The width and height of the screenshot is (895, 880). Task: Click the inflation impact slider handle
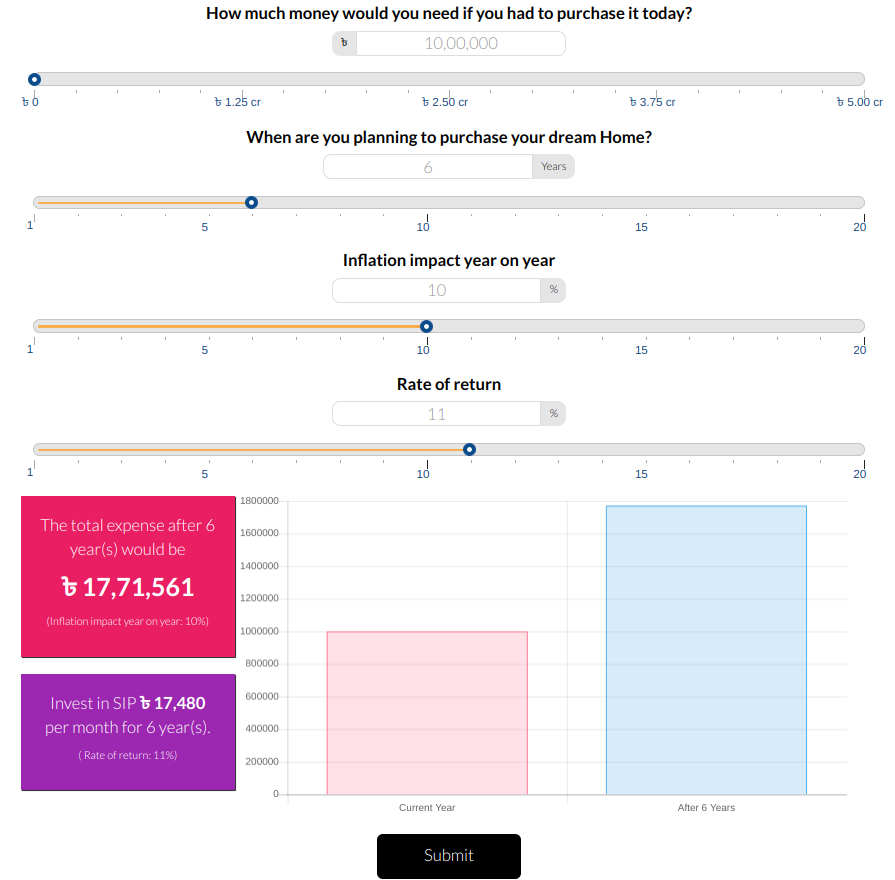(x=426, y=326)
